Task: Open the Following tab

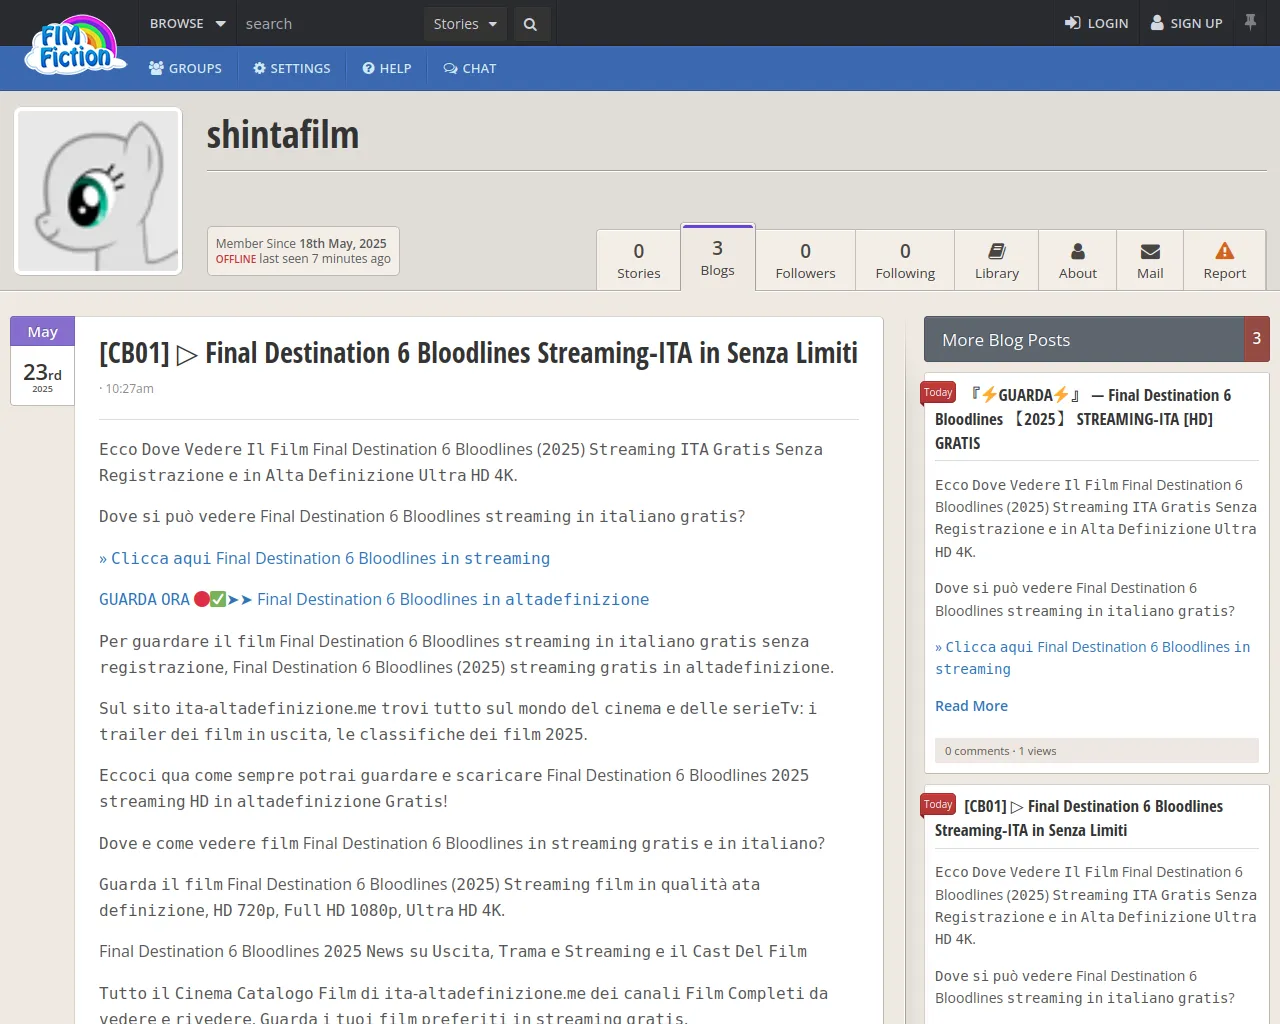Action: coord(905,260)
